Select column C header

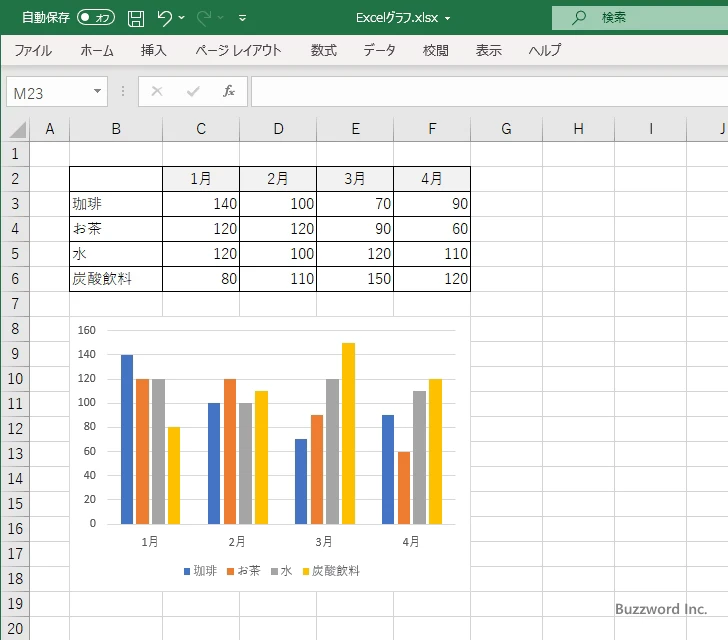(x=201, y=129)
